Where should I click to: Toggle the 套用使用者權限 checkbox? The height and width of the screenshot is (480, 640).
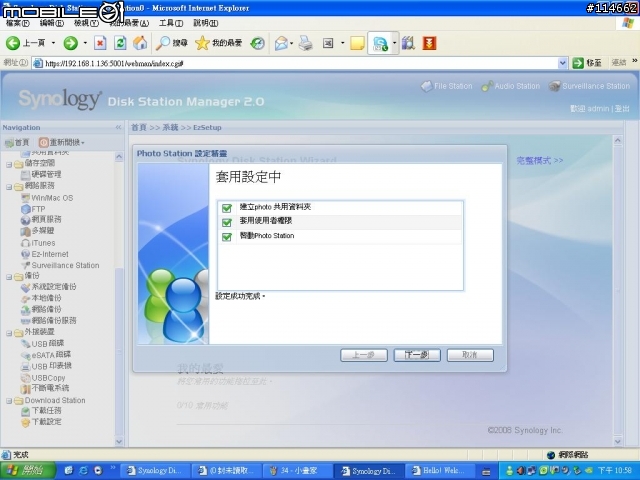(x=227, y=222)
